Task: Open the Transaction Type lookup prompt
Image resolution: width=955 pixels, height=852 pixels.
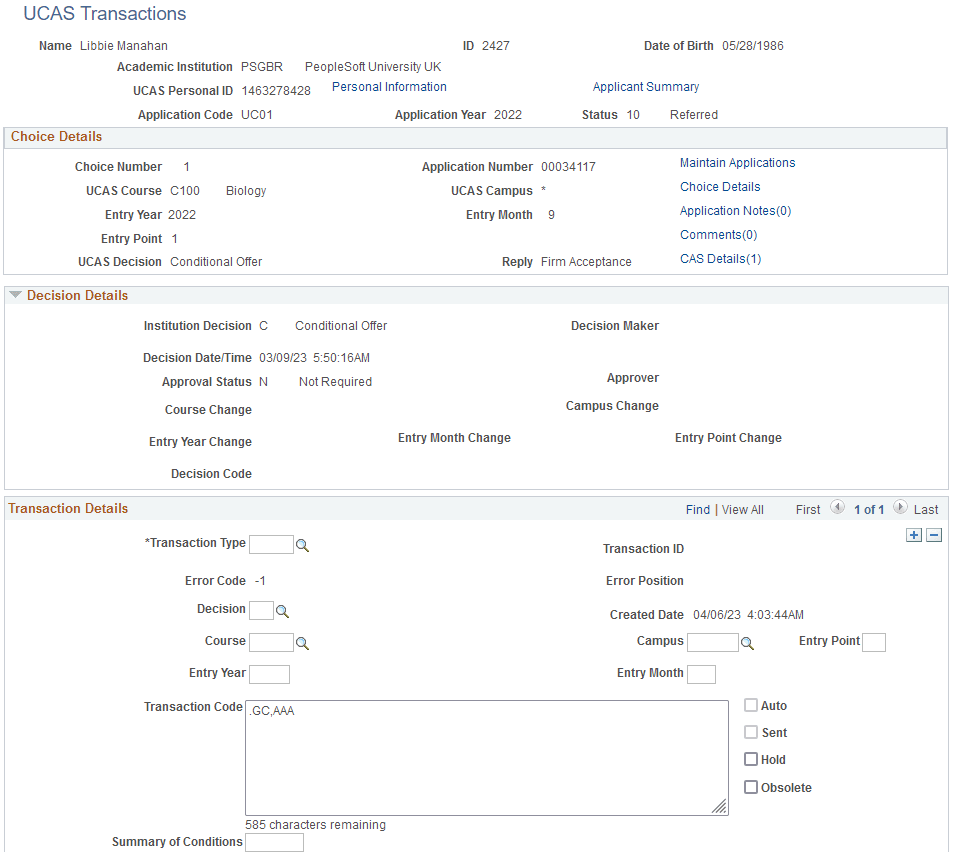Action: (x=303, y=544)
